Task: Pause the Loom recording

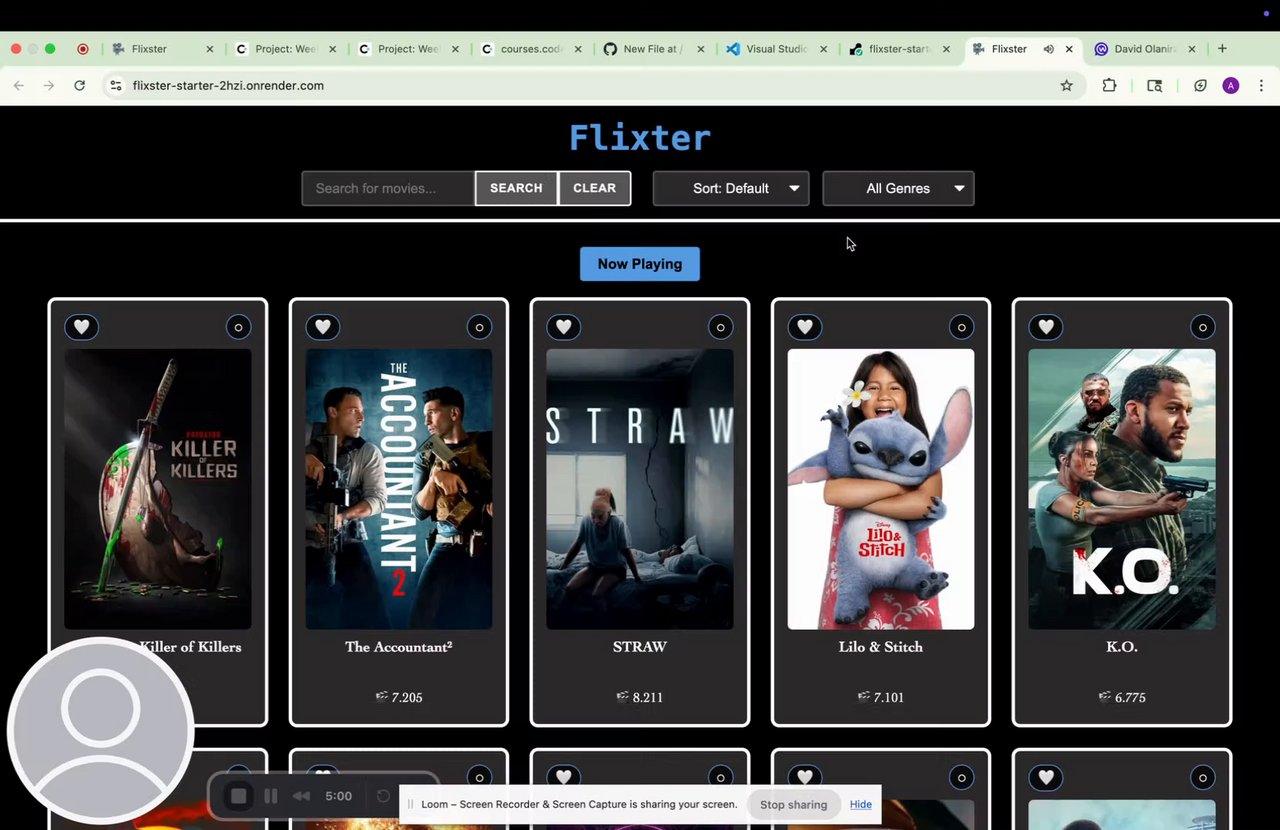Action: [x=271, y=796]
